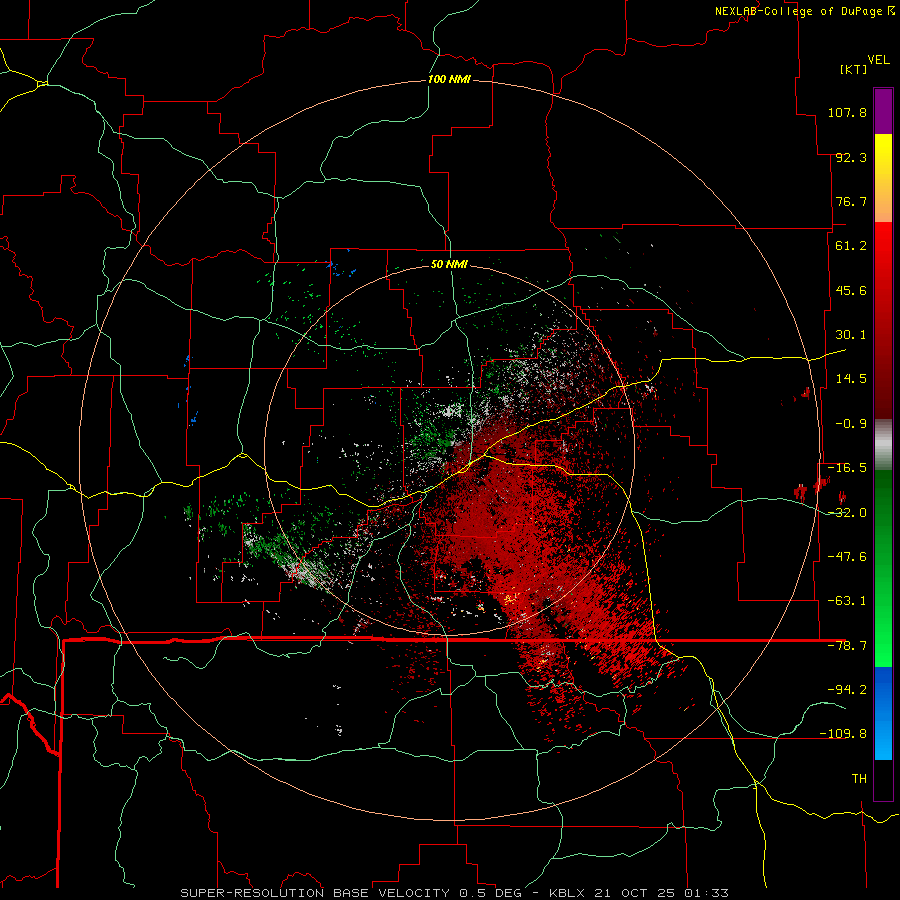This screenshot has height=900, width=900.
Task: Click the blue segment of the color bar
Action: (x=883, y=713)
